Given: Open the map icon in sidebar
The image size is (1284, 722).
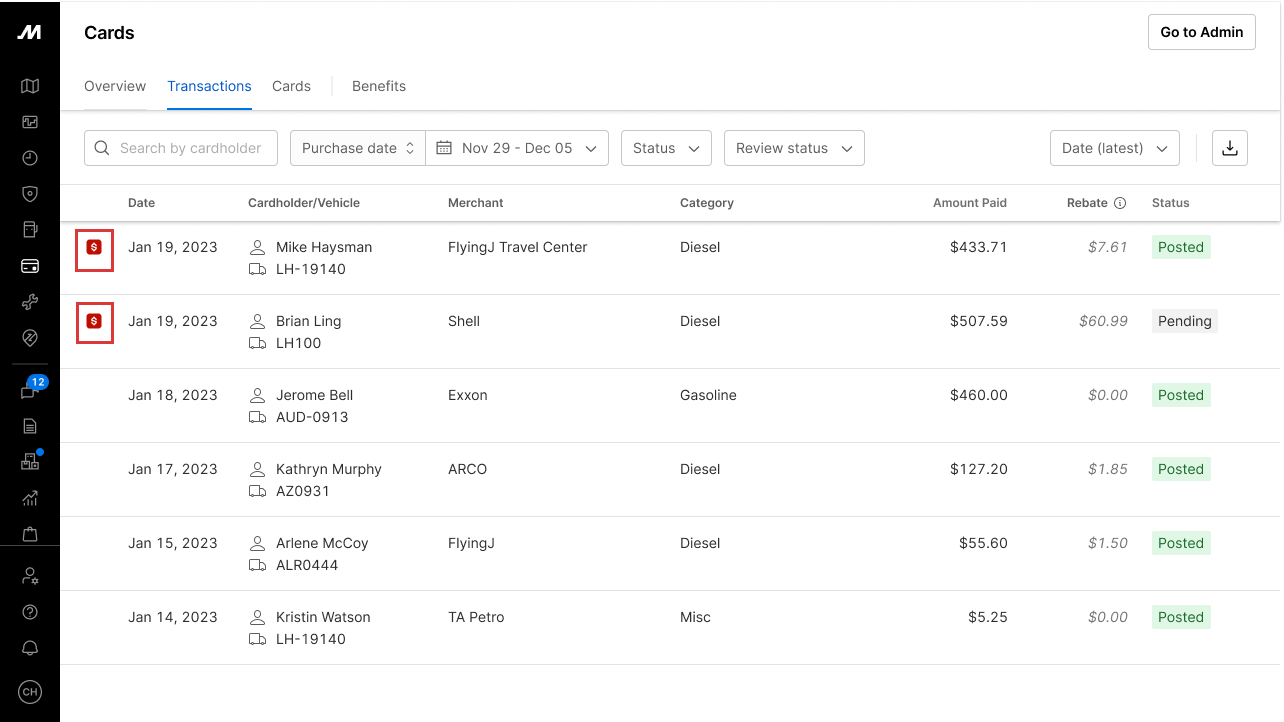Looking at the screenshot, I should pyautogui.click(x=30, y=86).
